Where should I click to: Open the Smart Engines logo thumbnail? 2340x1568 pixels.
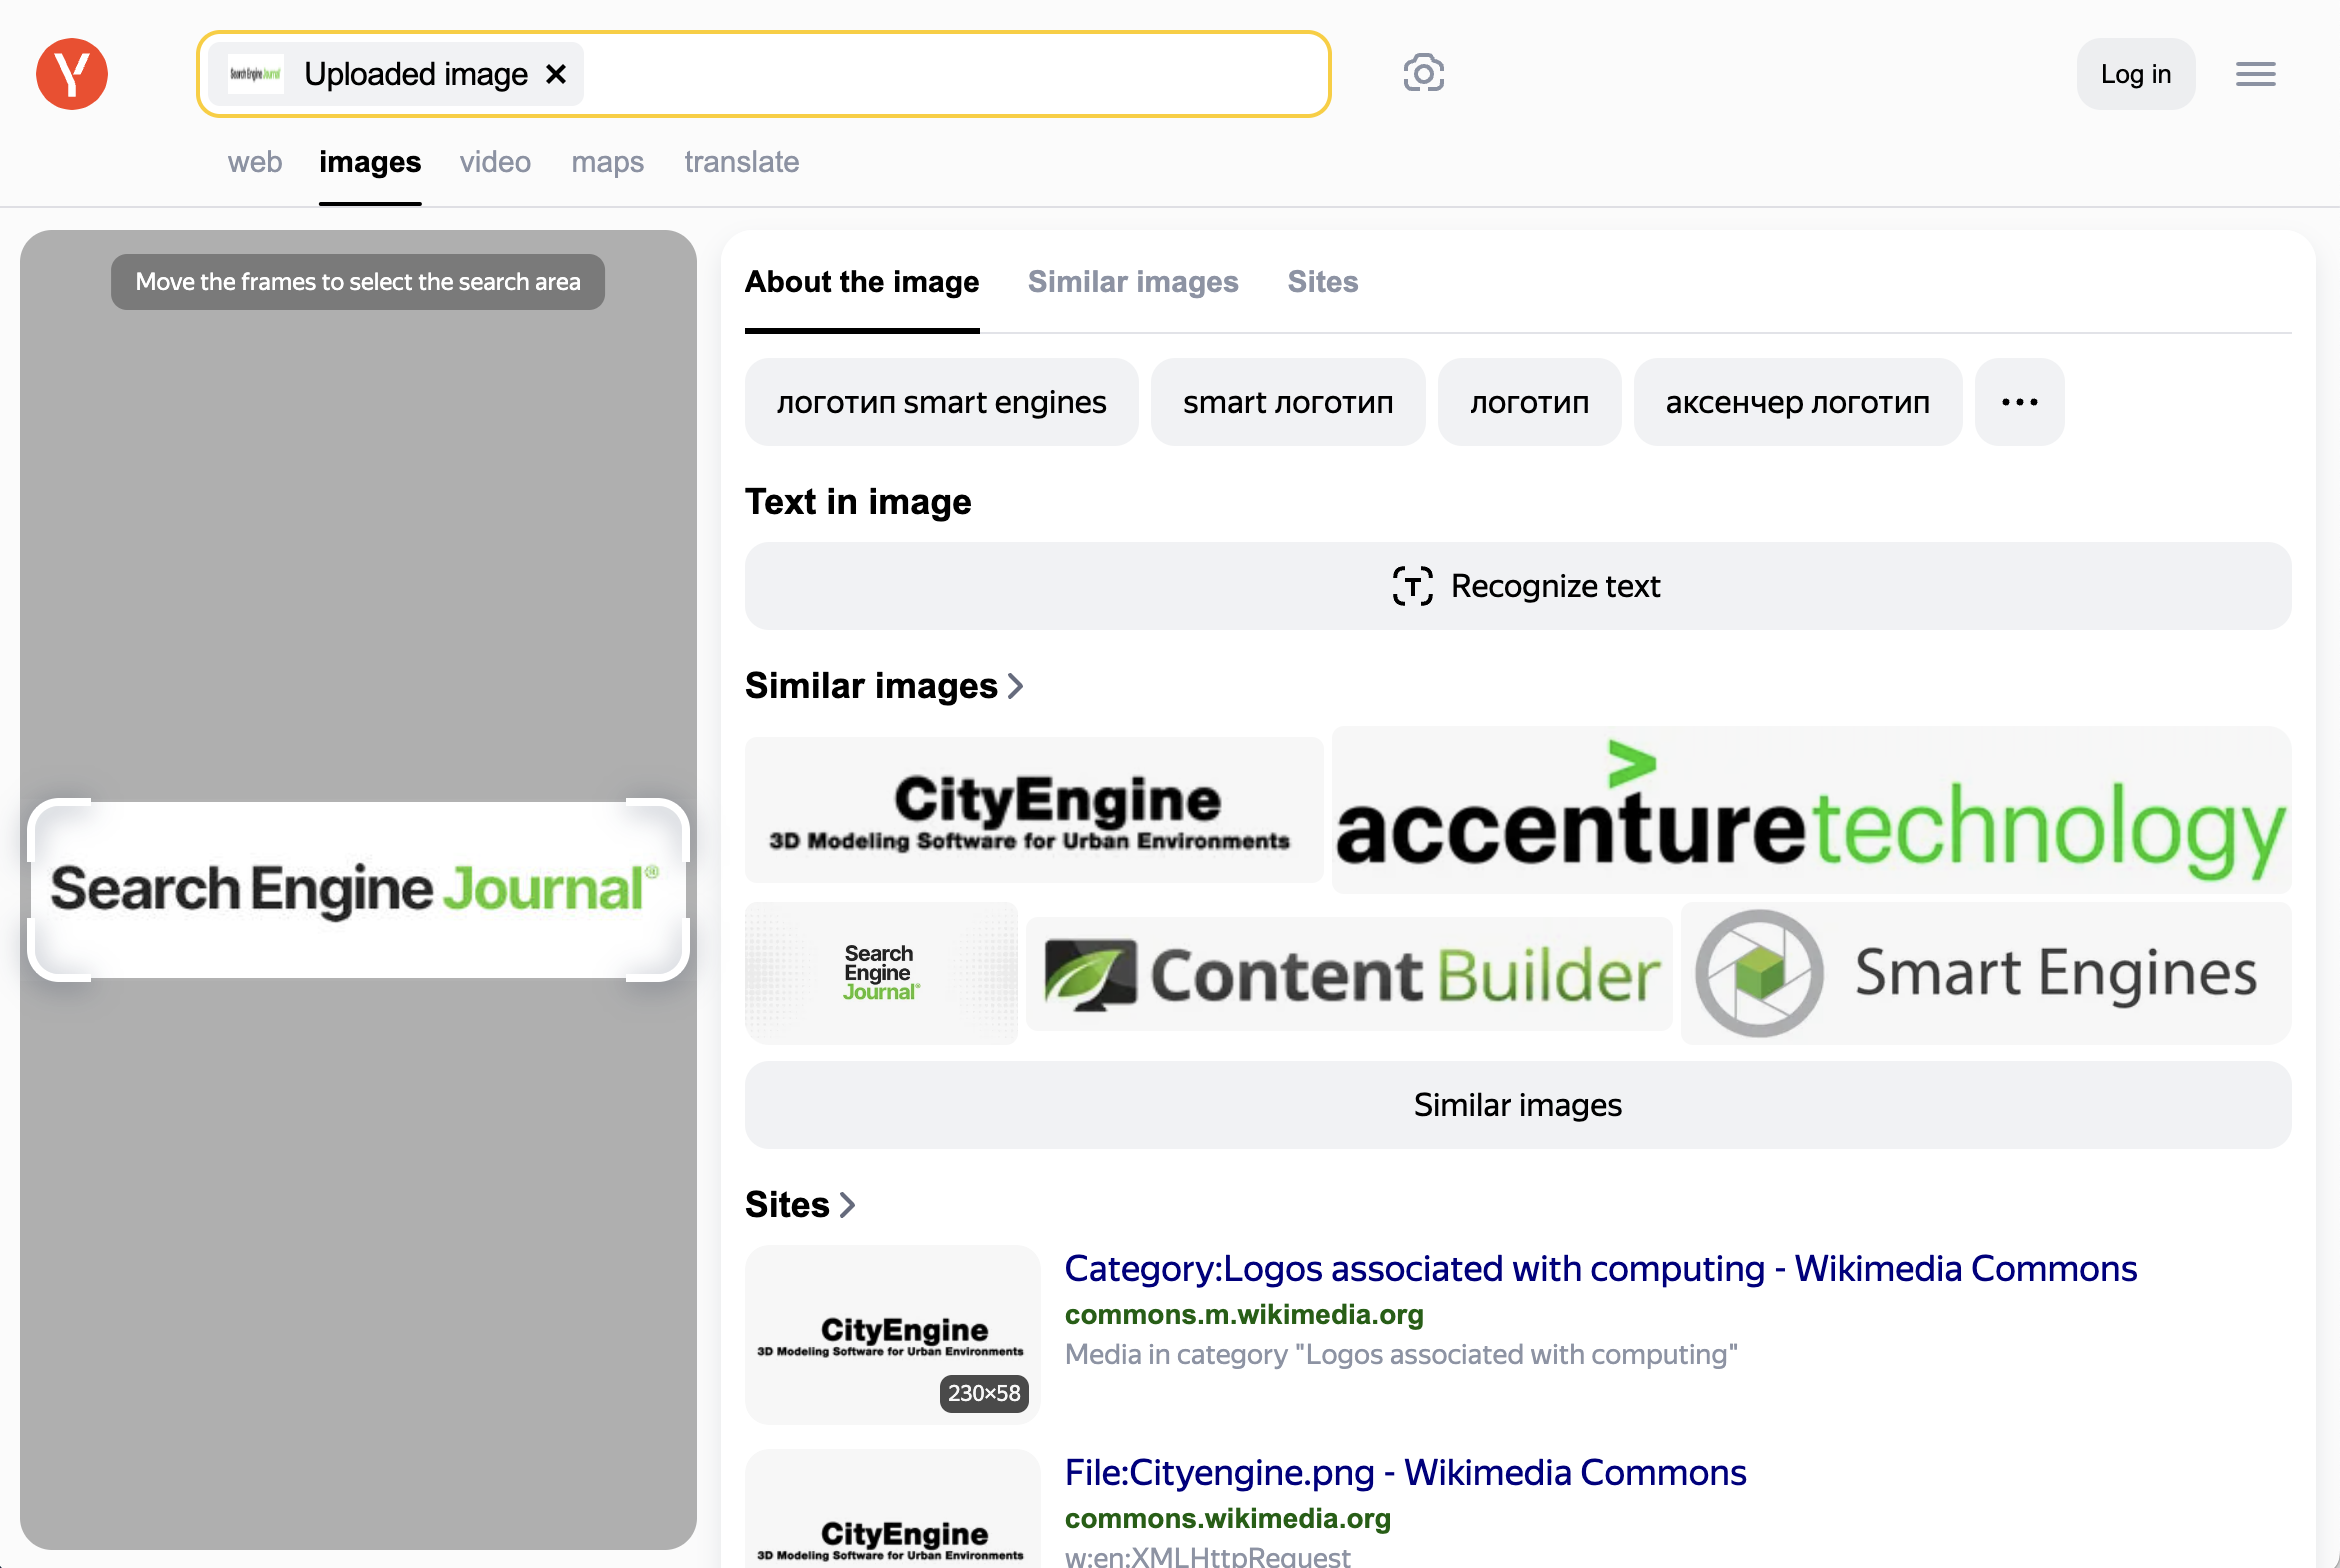1985,973
